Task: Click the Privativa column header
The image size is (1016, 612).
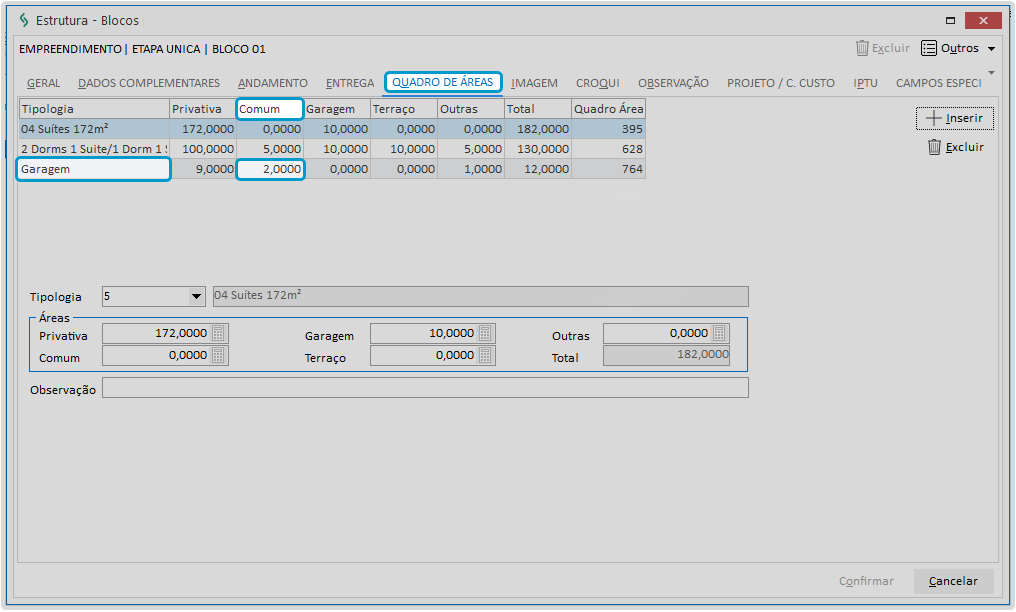Action: pos(203,109)
